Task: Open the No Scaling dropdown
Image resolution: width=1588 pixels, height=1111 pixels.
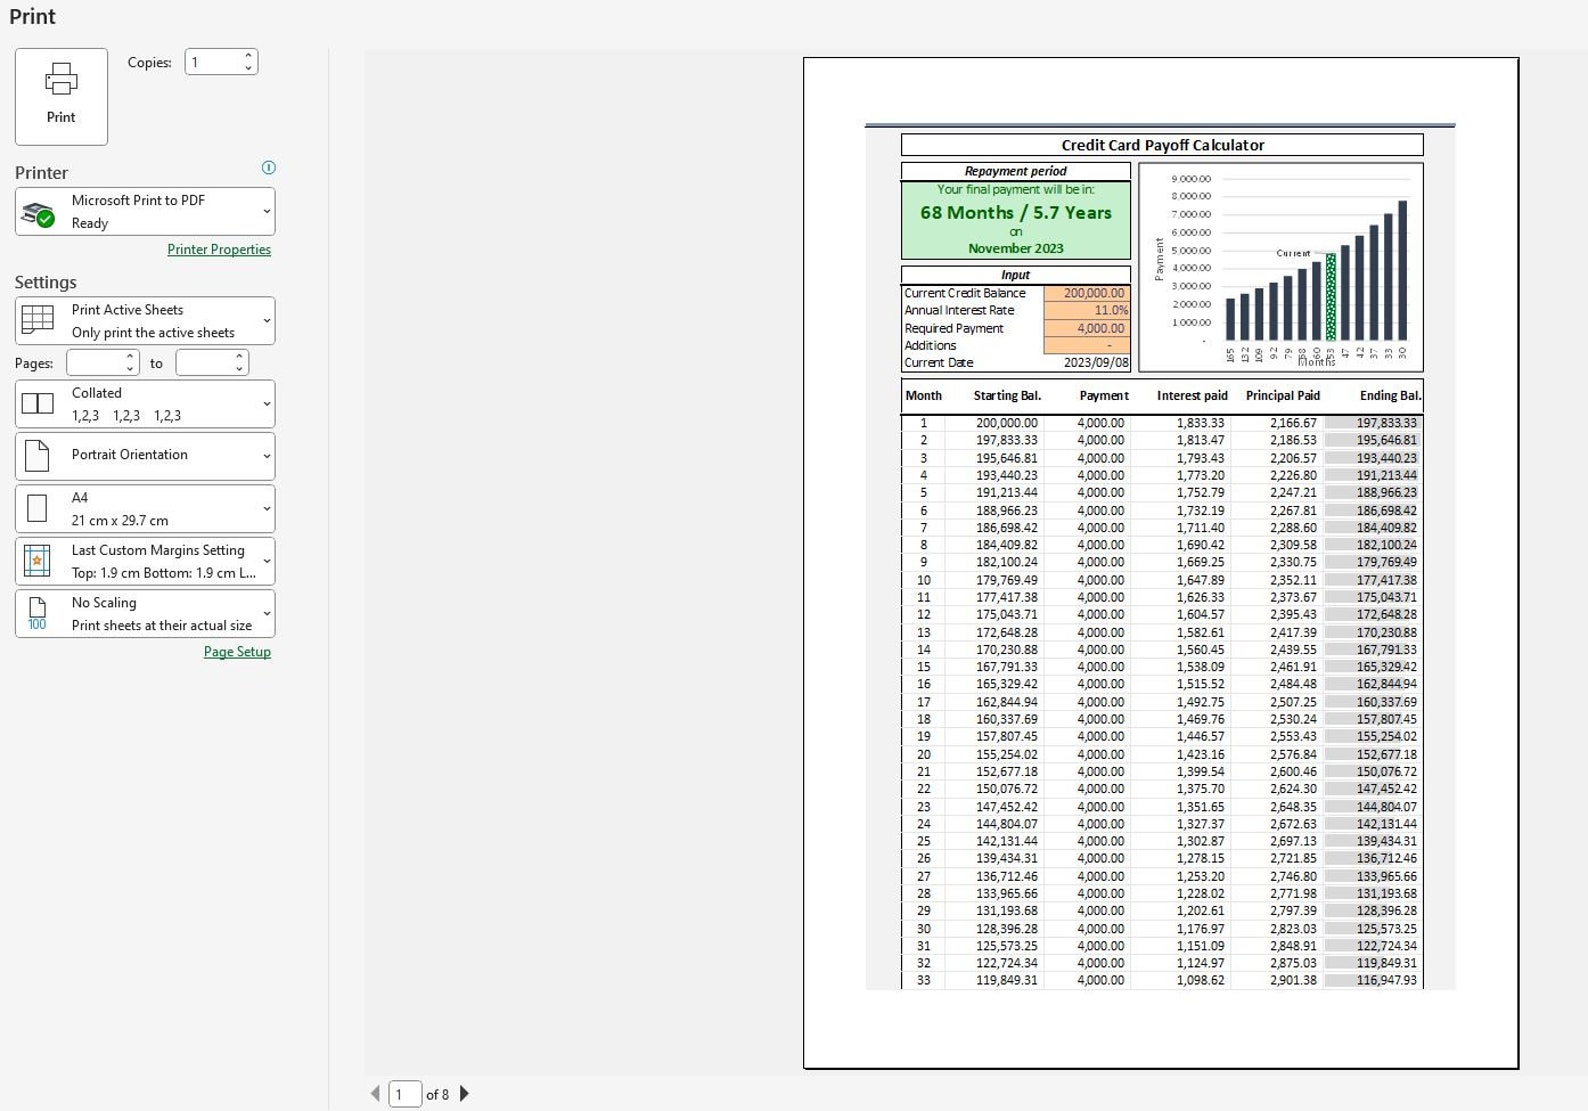Action: (145, 614)
